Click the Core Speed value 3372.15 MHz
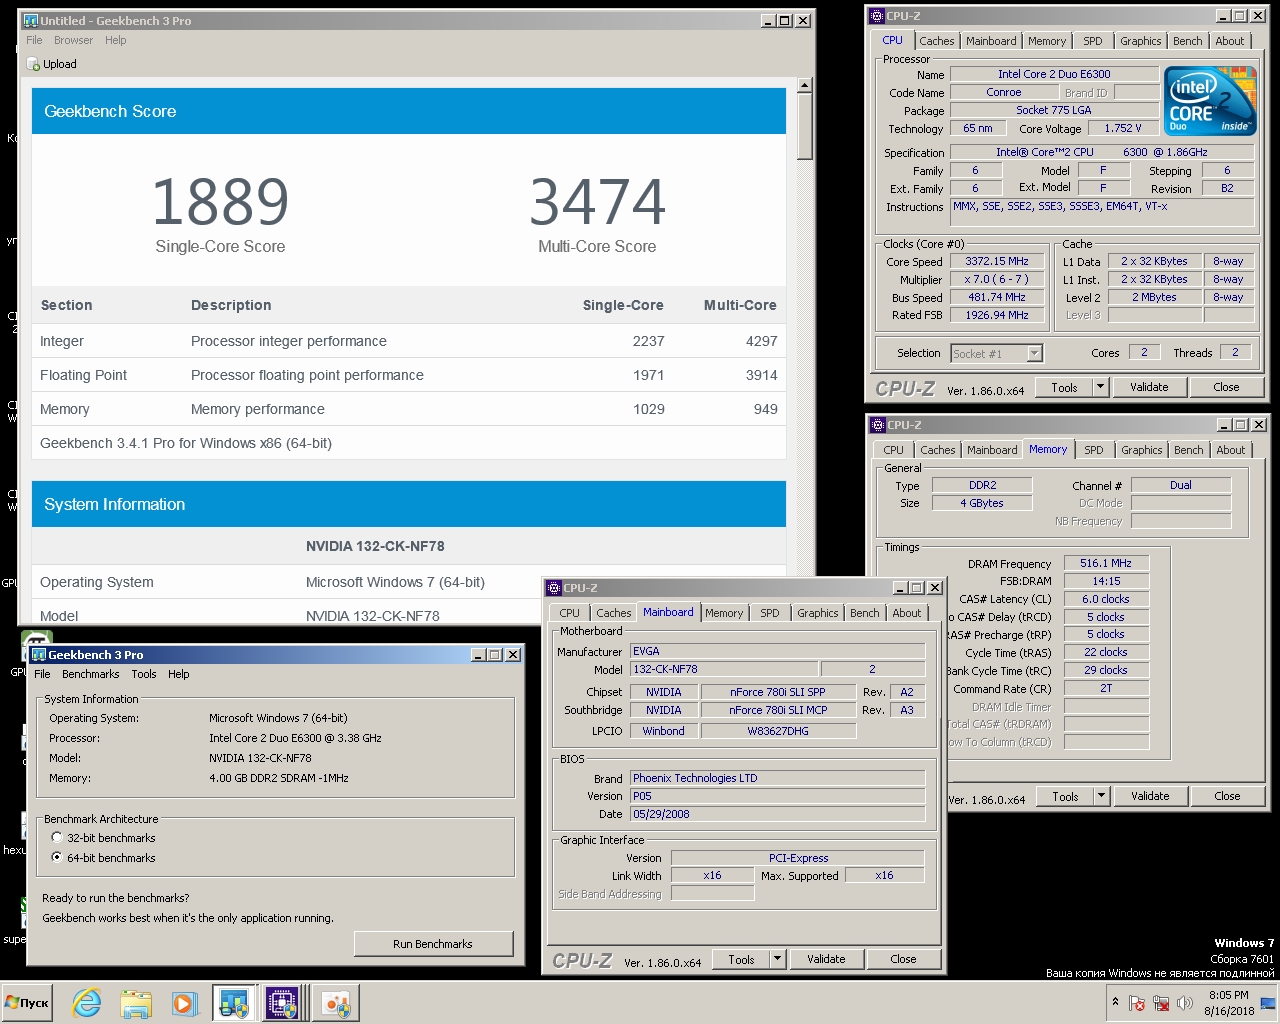 996,261
